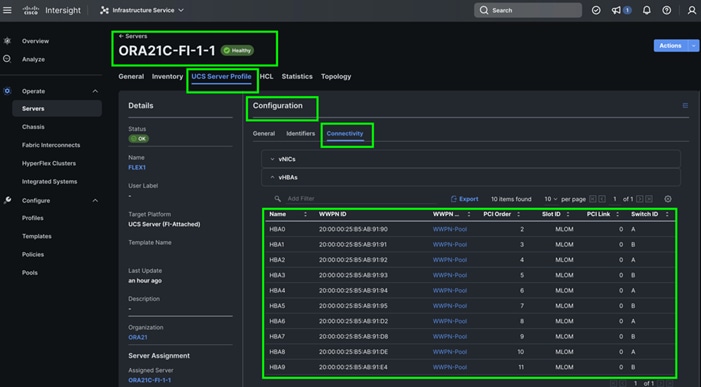
Task: Switch to the Inventory tab
Action: pyautogui.click(x=167, y=76)
